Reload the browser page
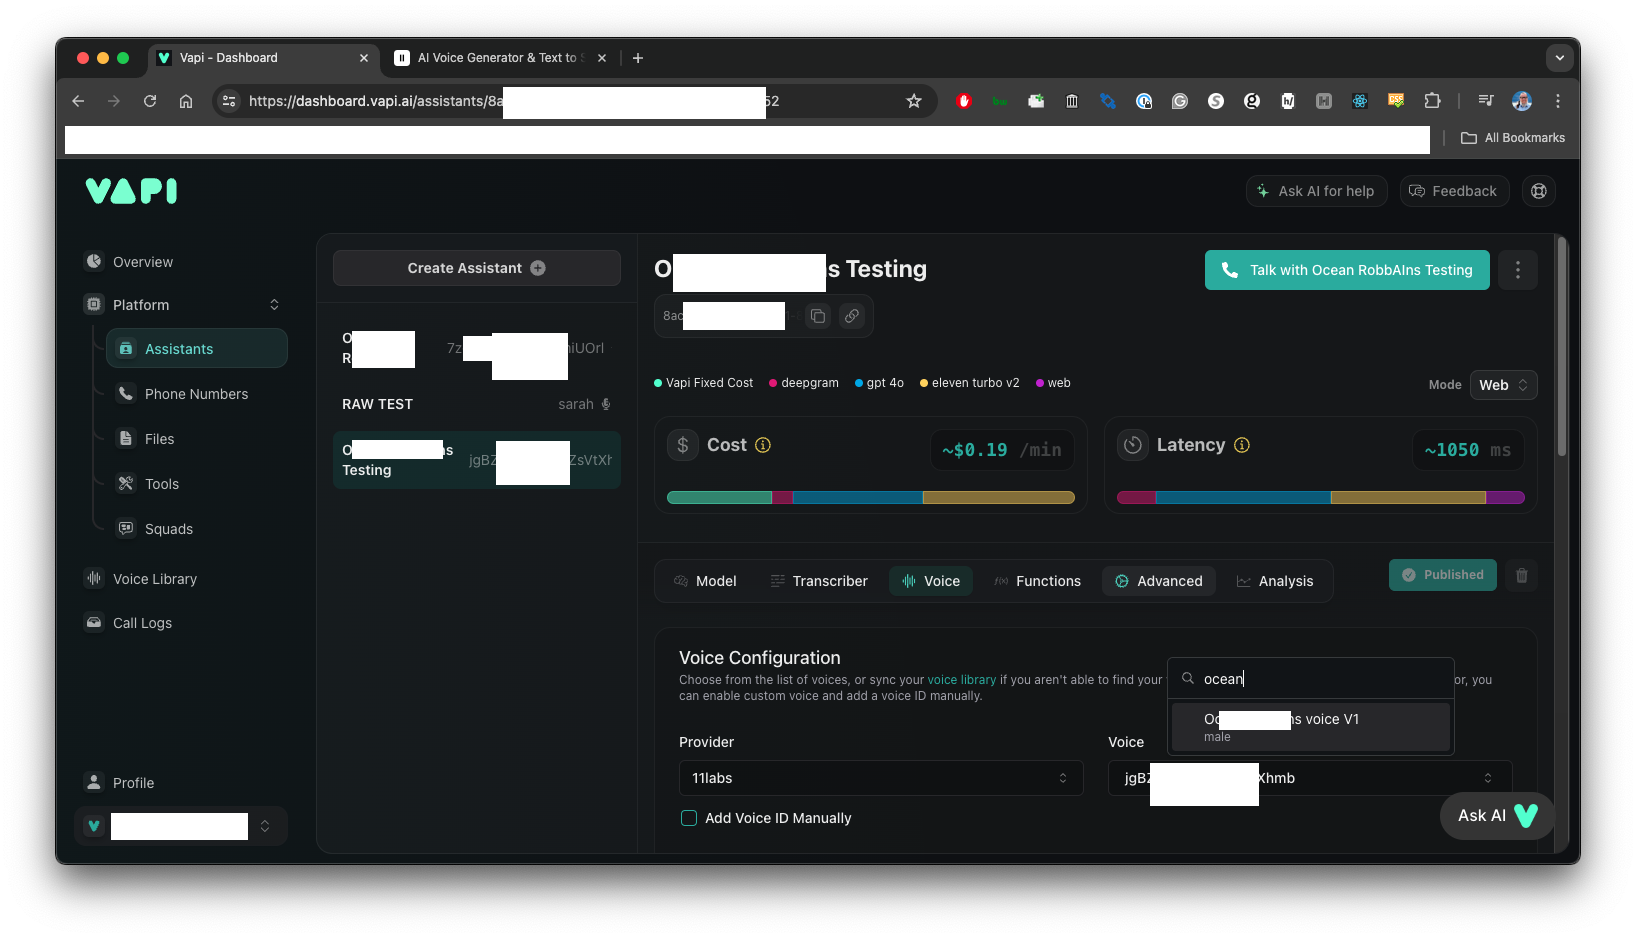 click(x=150, y=101)
